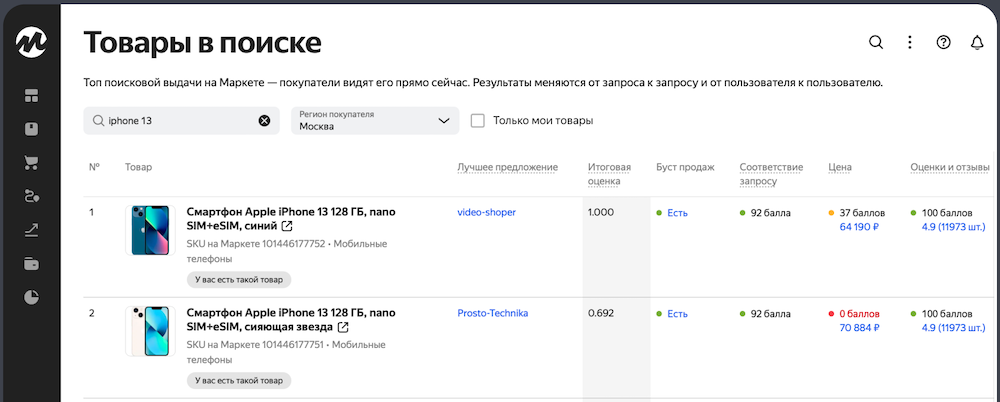
Task: Open the products box icon in sidebar
Action: coord(31,129)
